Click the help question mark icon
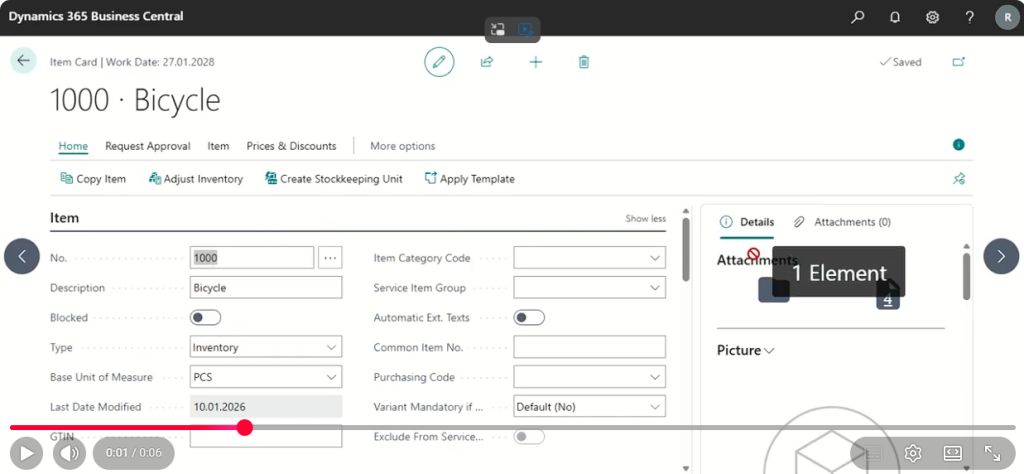Viewport: 1024px width, 474px height. pyautogui.click(x=969, y=17)
